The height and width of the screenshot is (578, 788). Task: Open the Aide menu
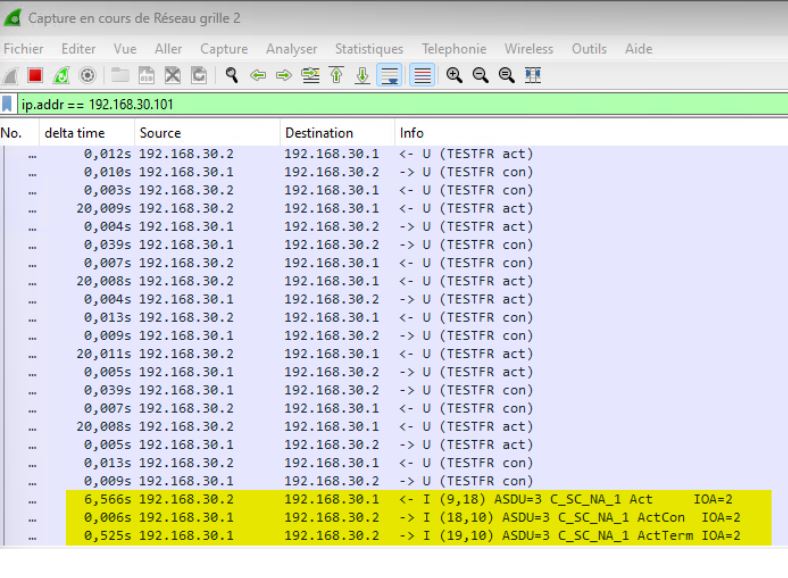638,49
